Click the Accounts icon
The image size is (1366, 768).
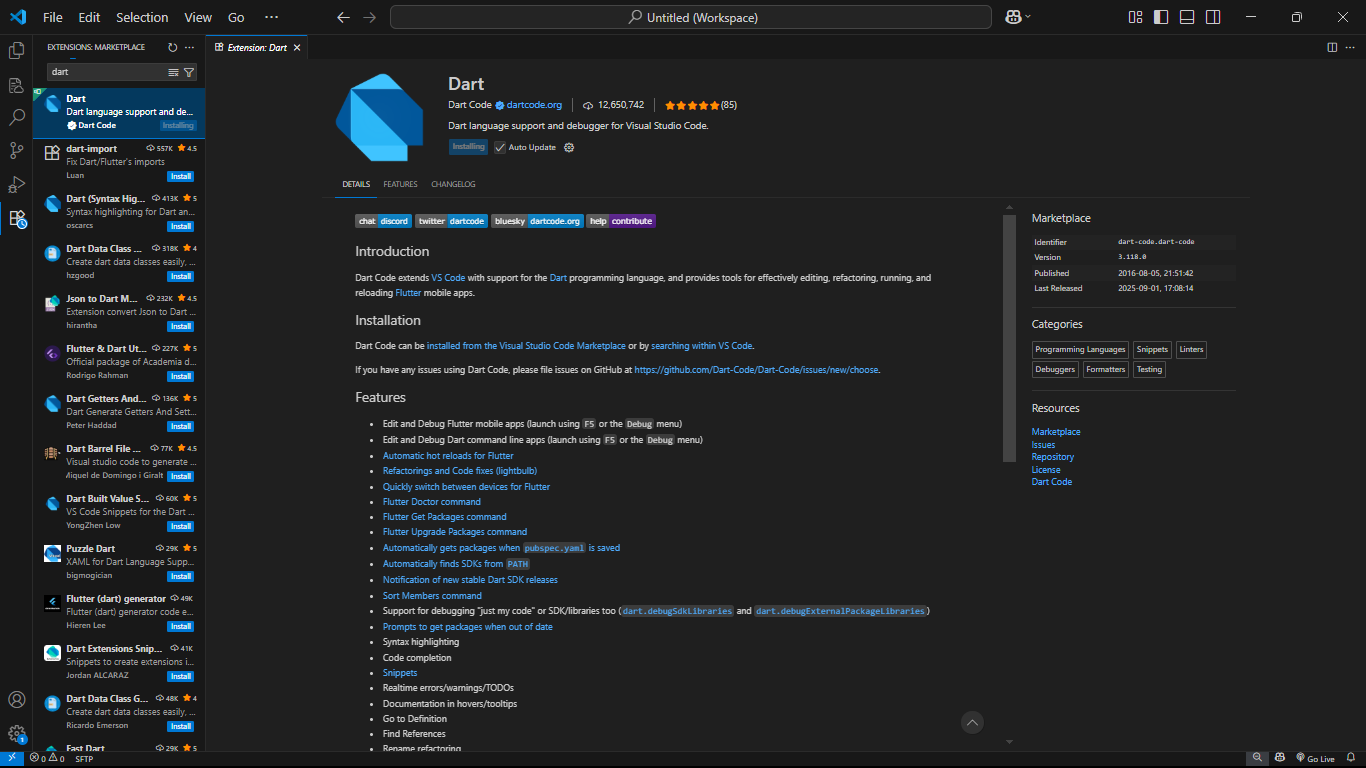coord(16,699)
